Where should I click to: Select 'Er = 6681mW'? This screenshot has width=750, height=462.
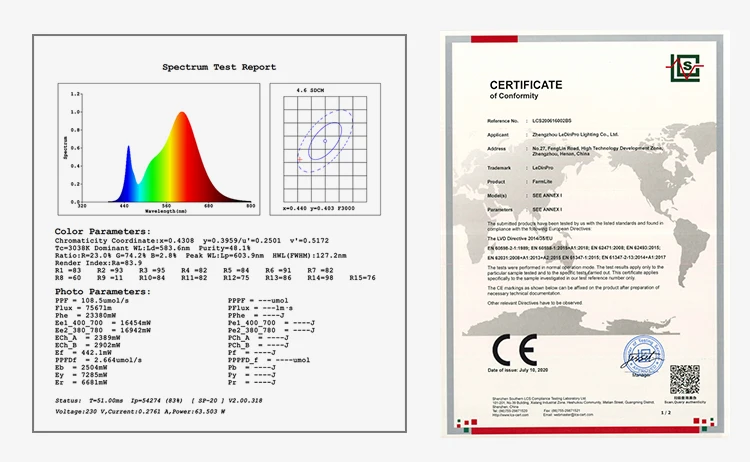[x=81, y=382]
